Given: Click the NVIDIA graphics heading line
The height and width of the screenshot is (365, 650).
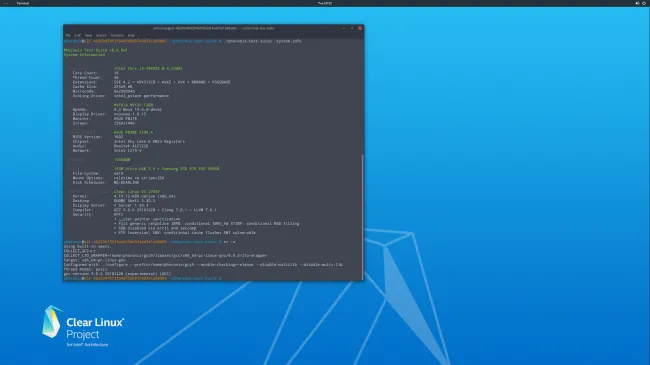Looking at the screenshot, I should tap(133, 105).
